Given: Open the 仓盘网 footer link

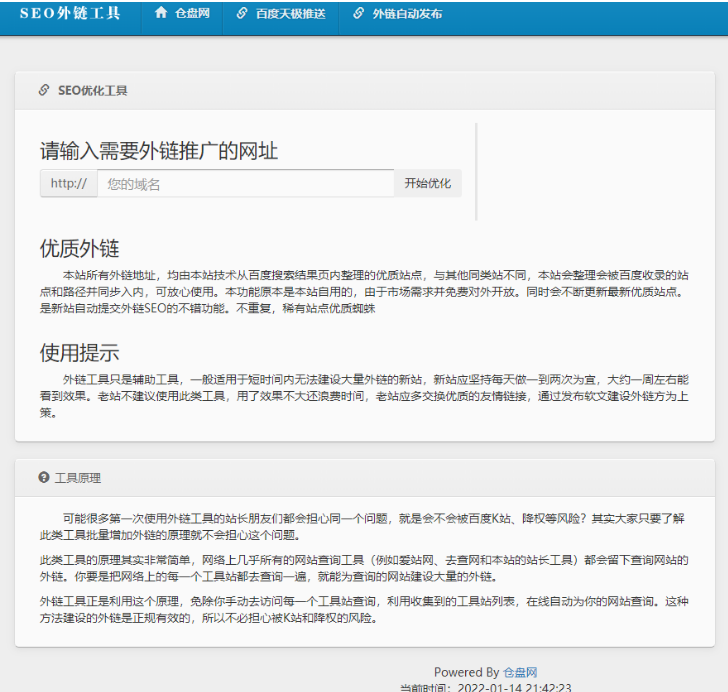Looking at the screenshot, I should (520, 672).
